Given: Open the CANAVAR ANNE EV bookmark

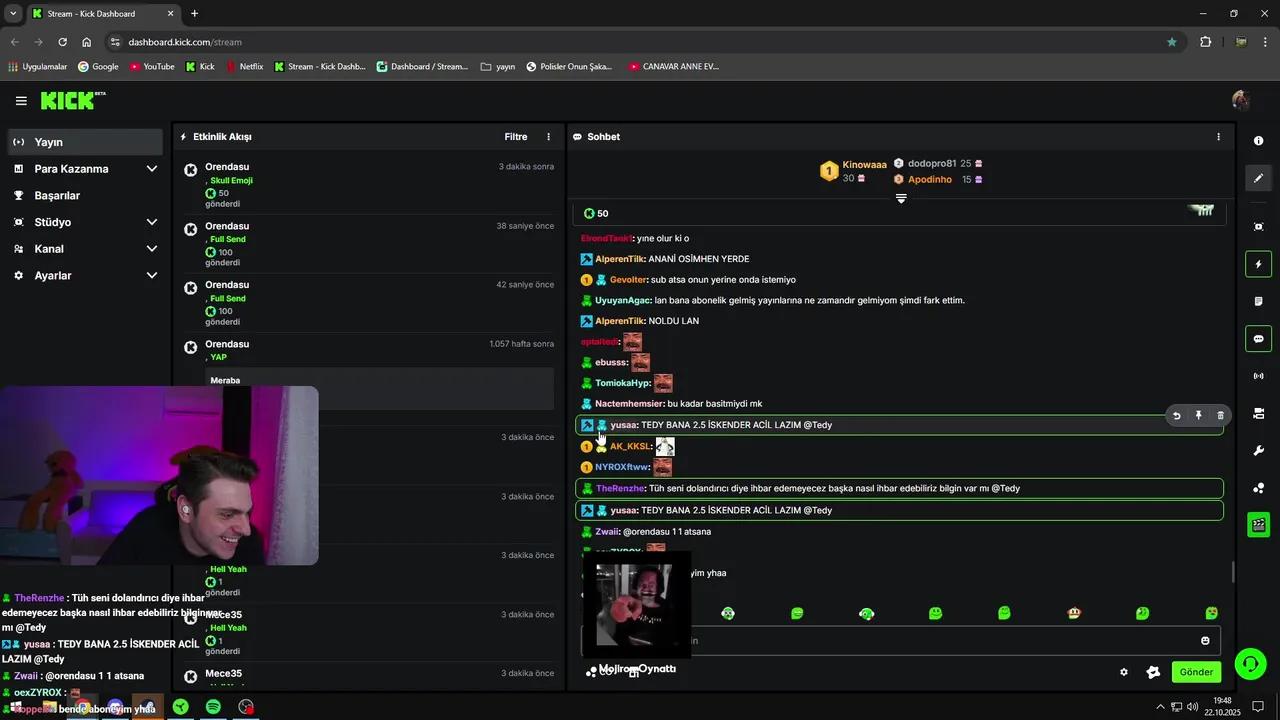Looking at the screenshot, I should 674,67.
